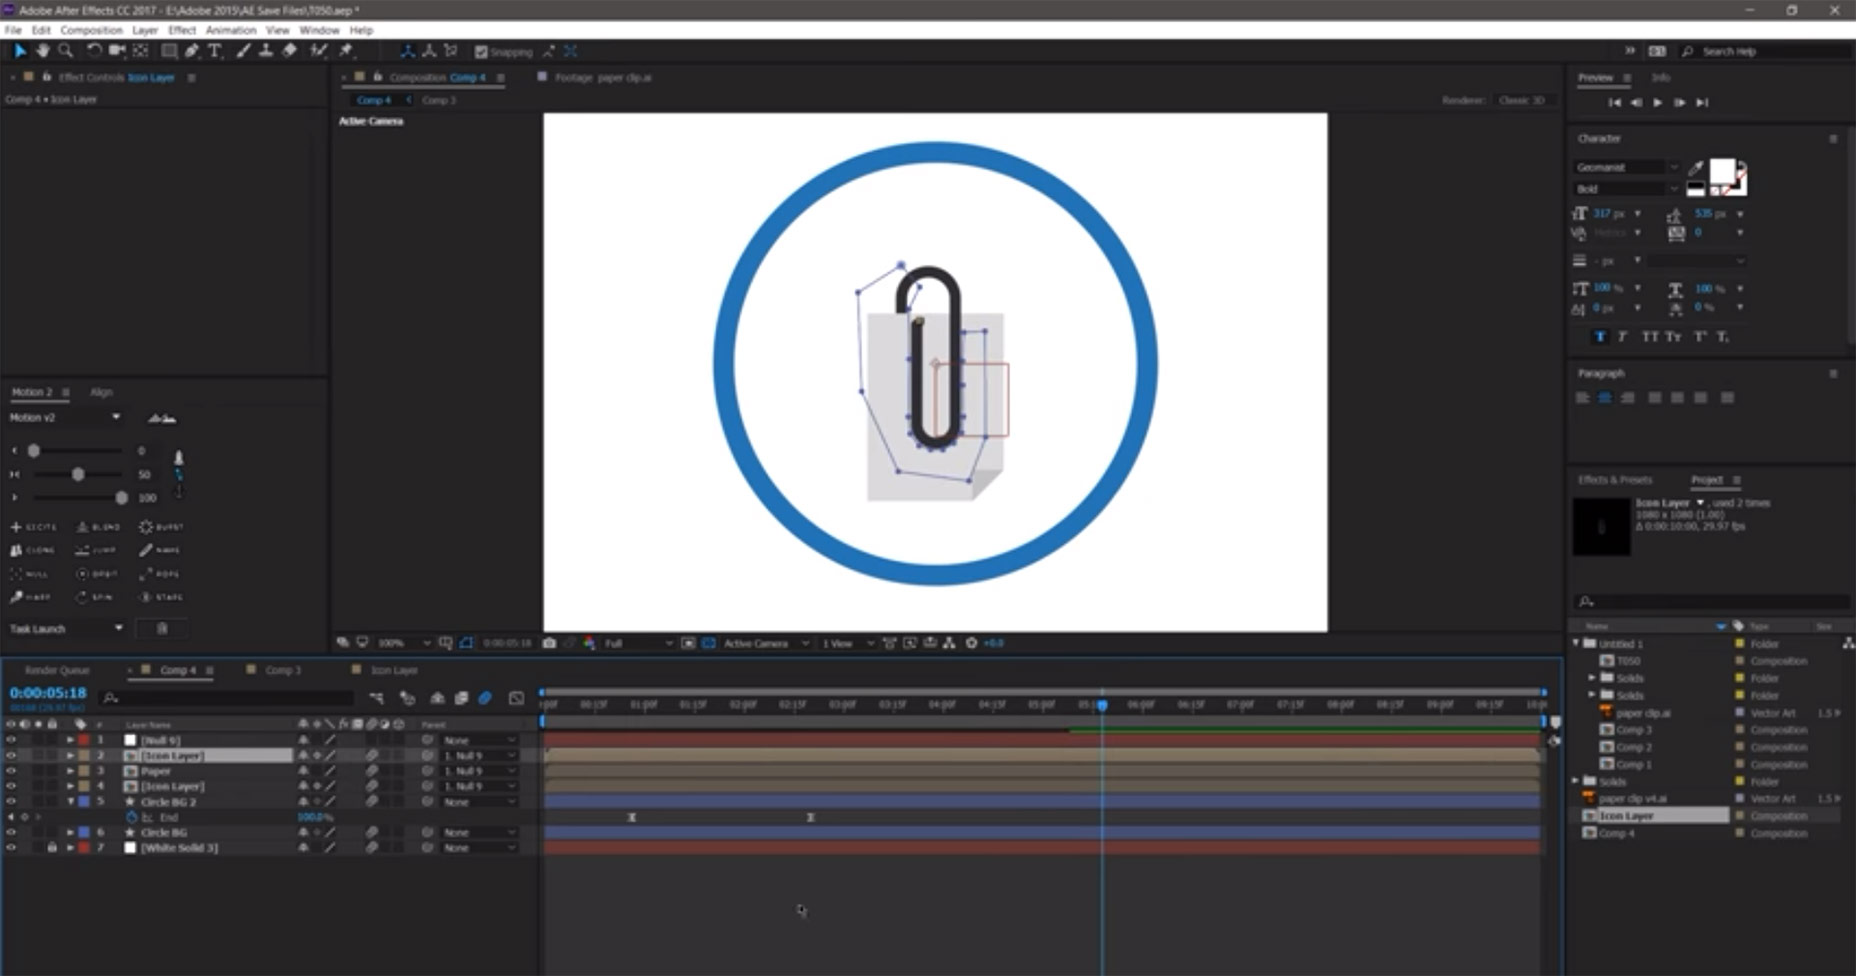1856x976 pixels.
Task: Click the Frame Blending icon in timeline
Action: (461, 698)
